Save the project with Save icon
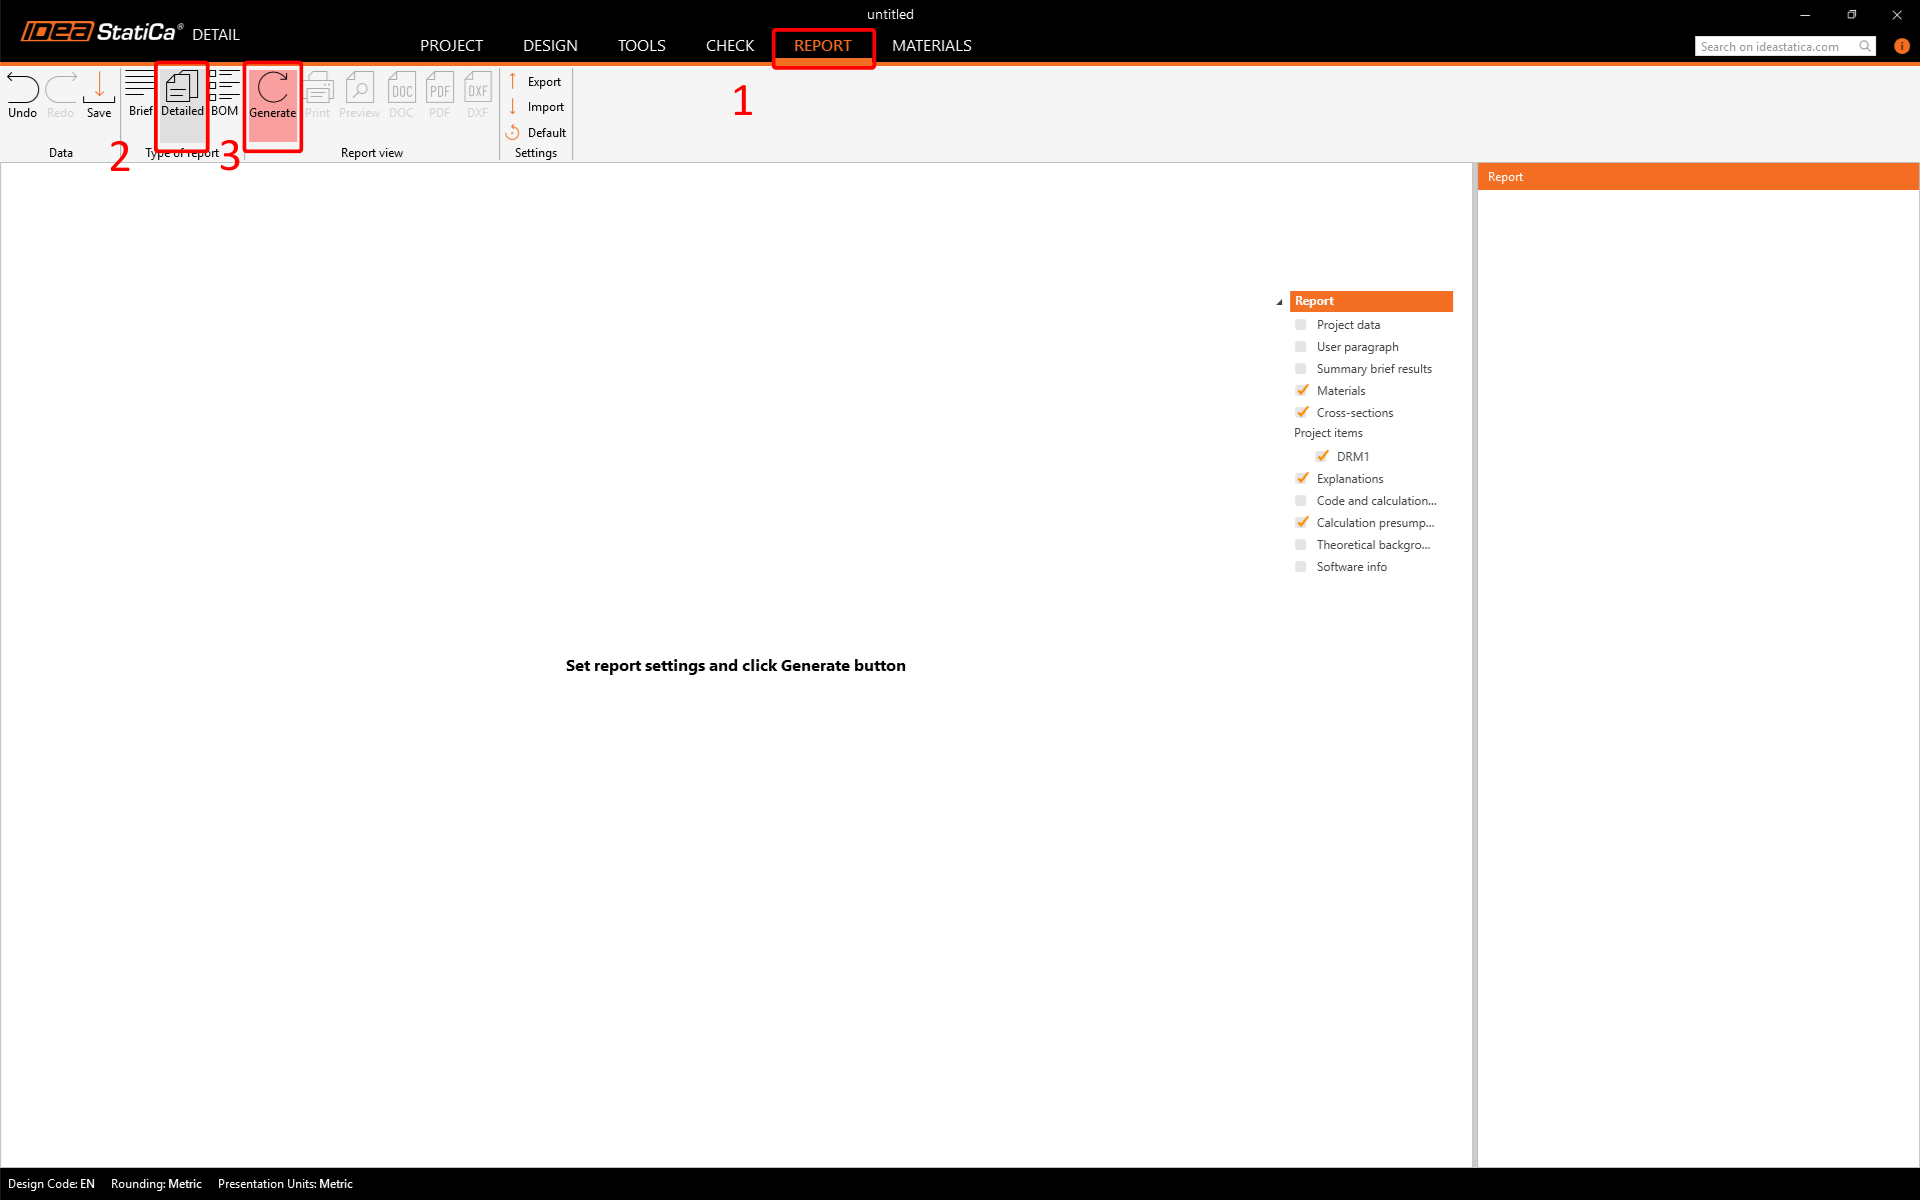1920x1200 pixels. [x=99, y=95]
